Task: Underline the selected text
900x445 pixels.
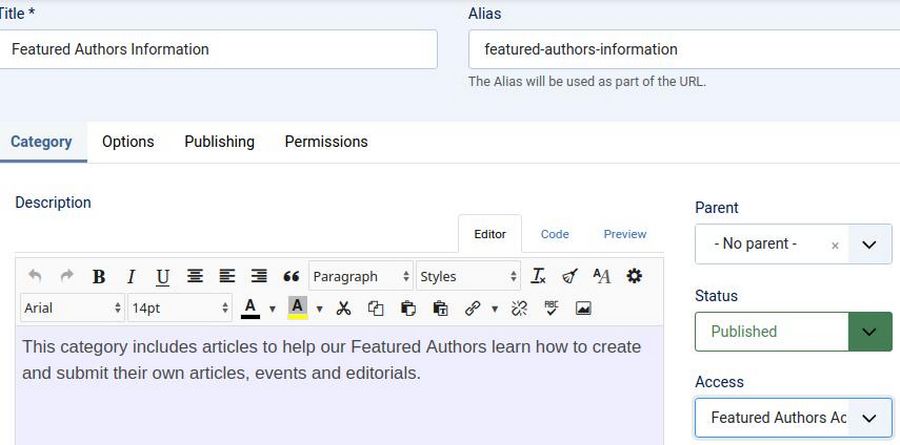Action: click(162, 277)
